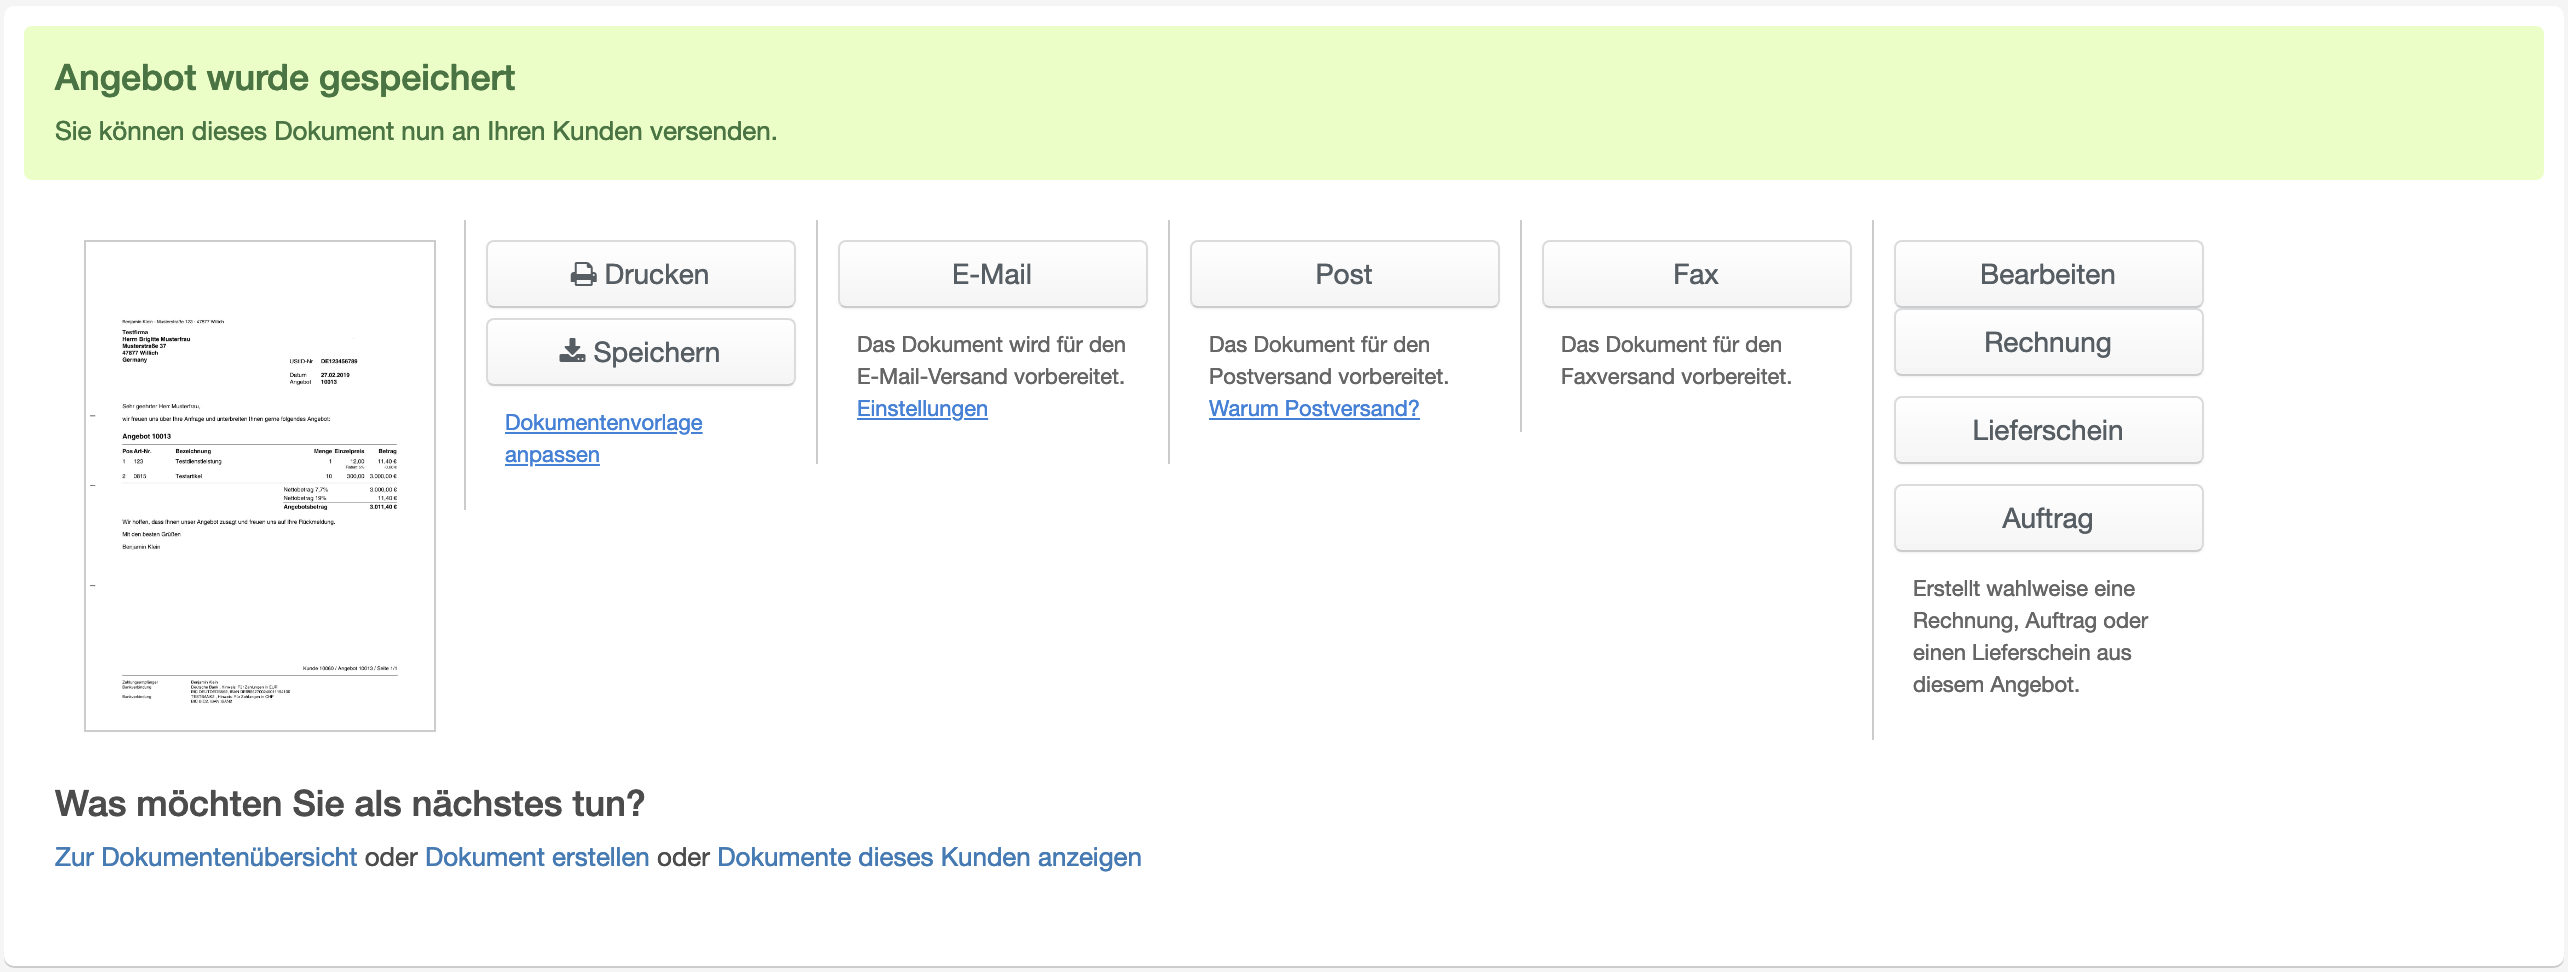Click the Post button
The image size is (2568, 972).
(1344, 274)
